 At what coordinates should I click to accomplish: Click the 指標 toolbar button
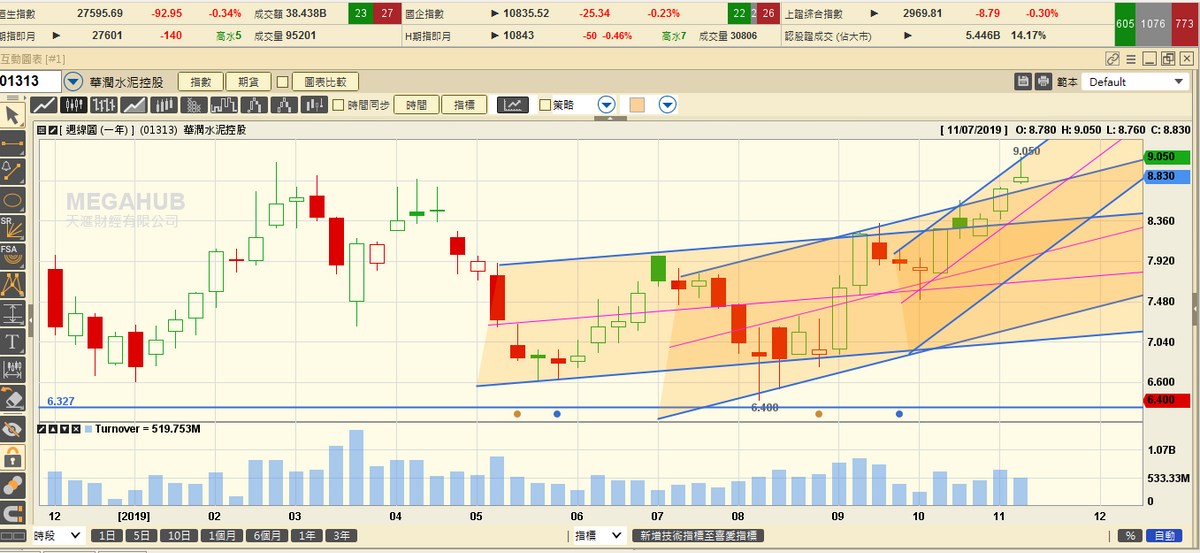pos(464,104)
